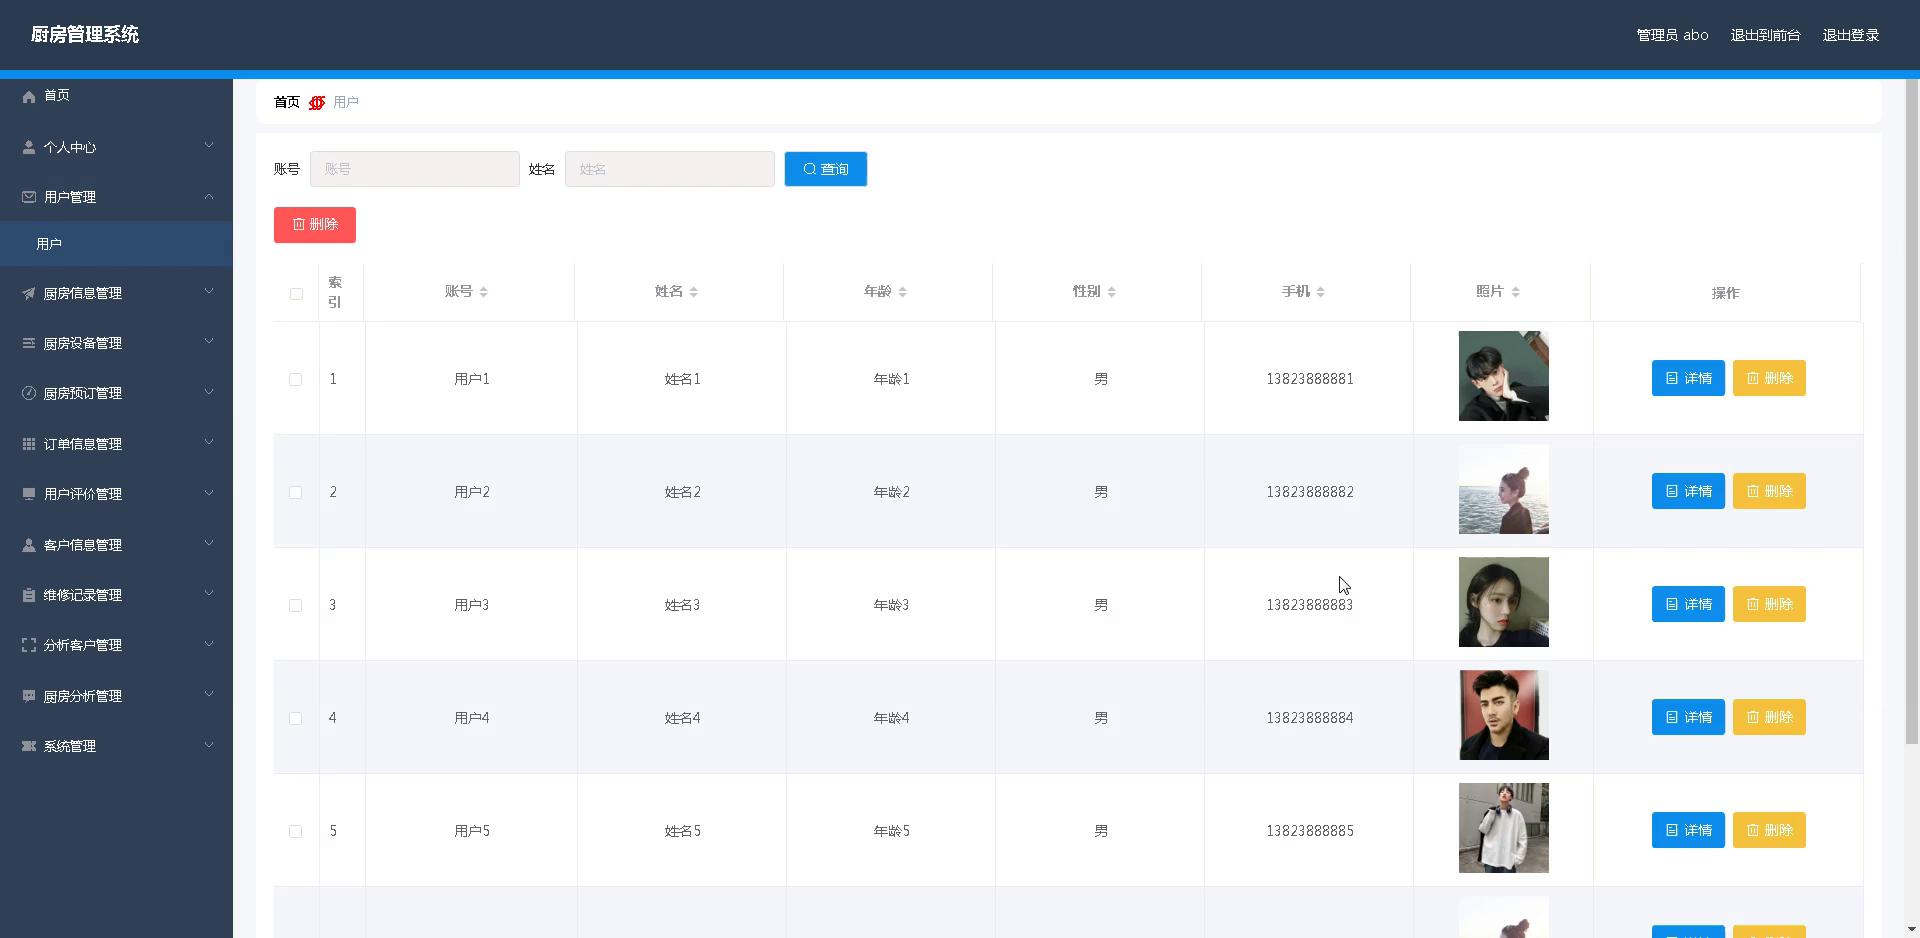Sort by 照片 column arrows

[x=1516, y=292]
